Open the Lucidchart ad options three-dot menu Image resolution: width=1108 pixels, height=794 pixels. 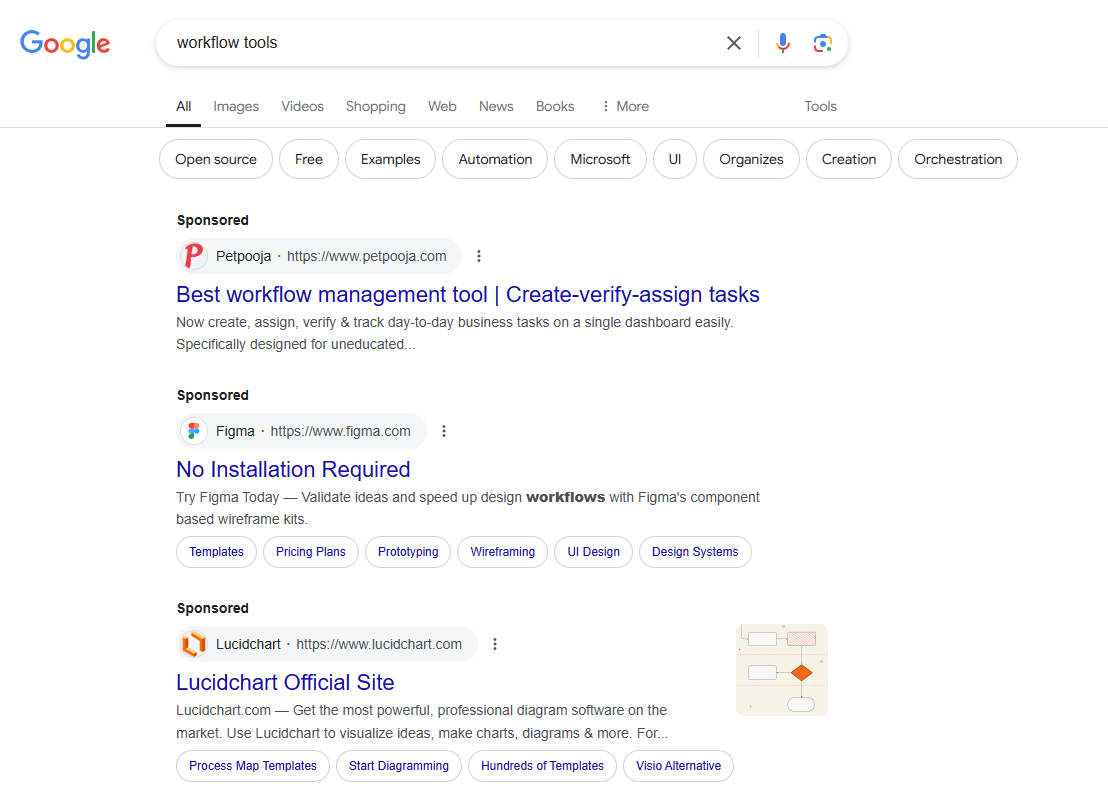(x=495, y=644)
